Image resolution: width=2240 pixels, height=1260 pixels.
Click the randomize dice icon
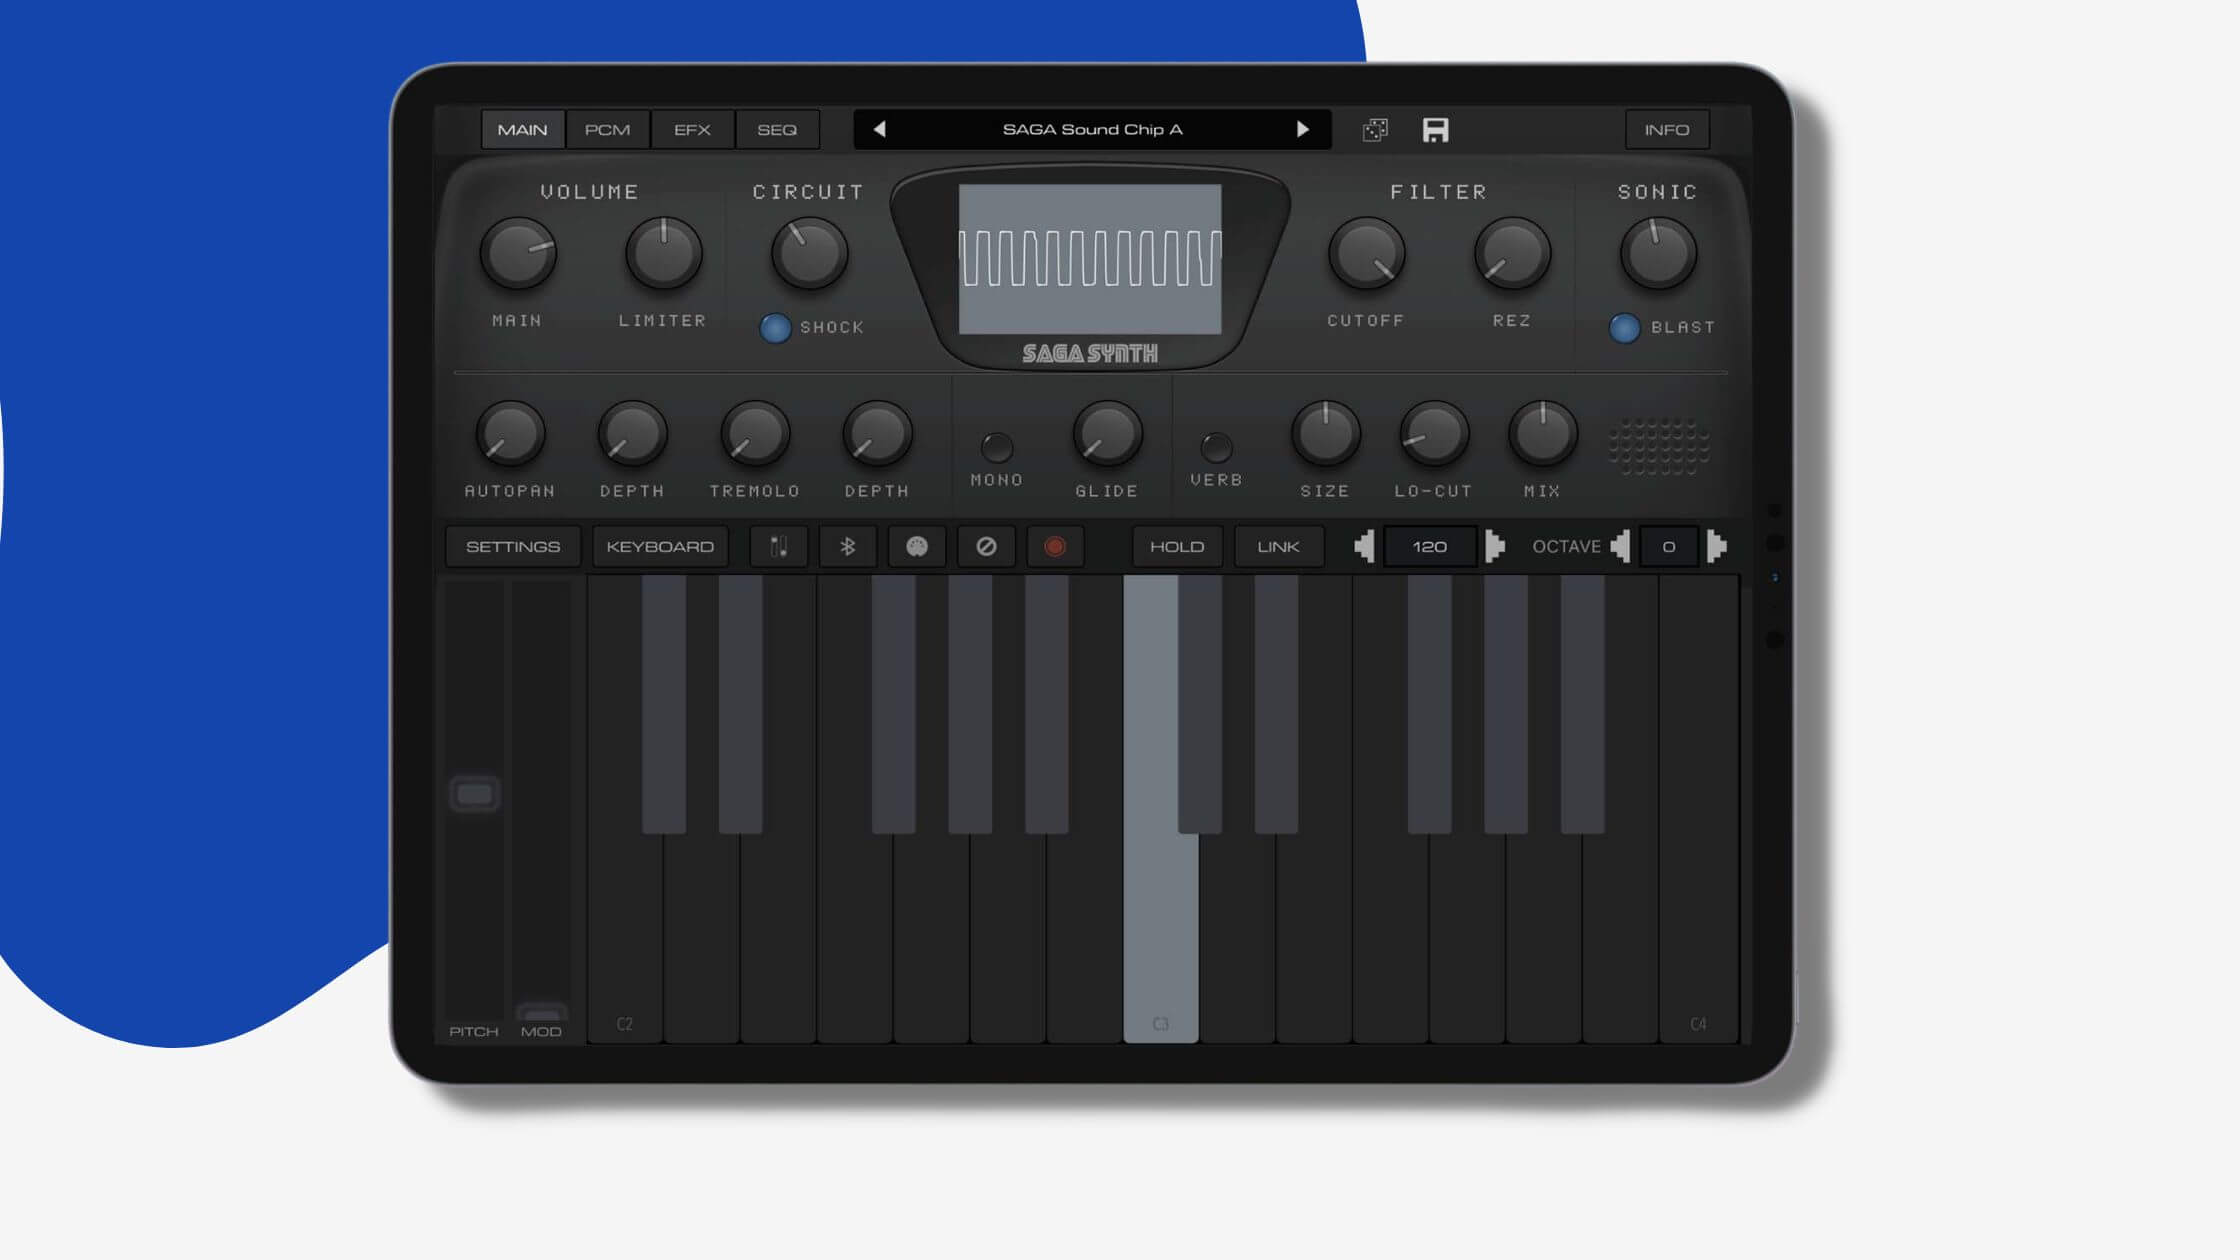[x=1375, y=130]
